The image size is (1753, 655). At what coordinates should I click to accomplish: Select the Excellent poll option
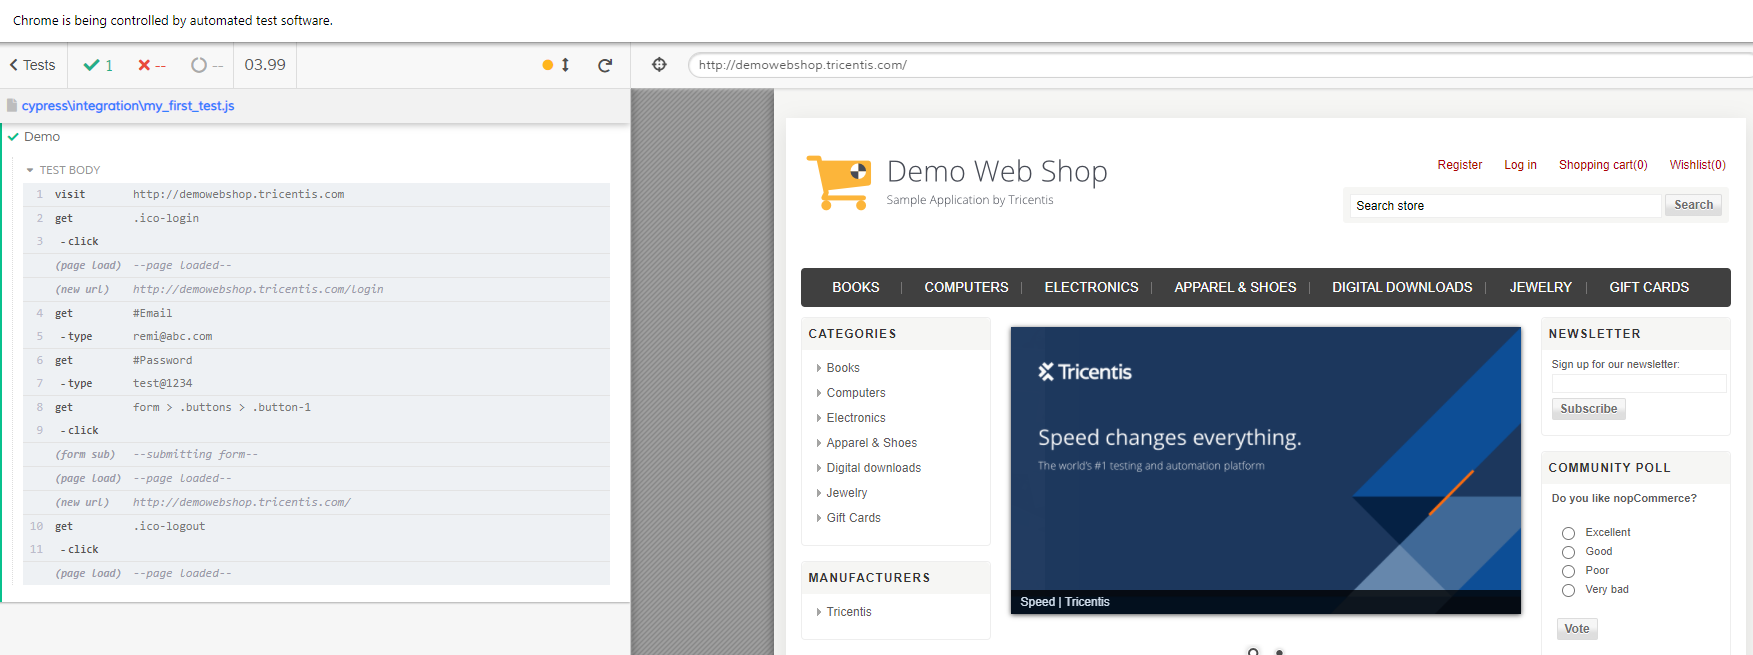tap(1568, 533)
